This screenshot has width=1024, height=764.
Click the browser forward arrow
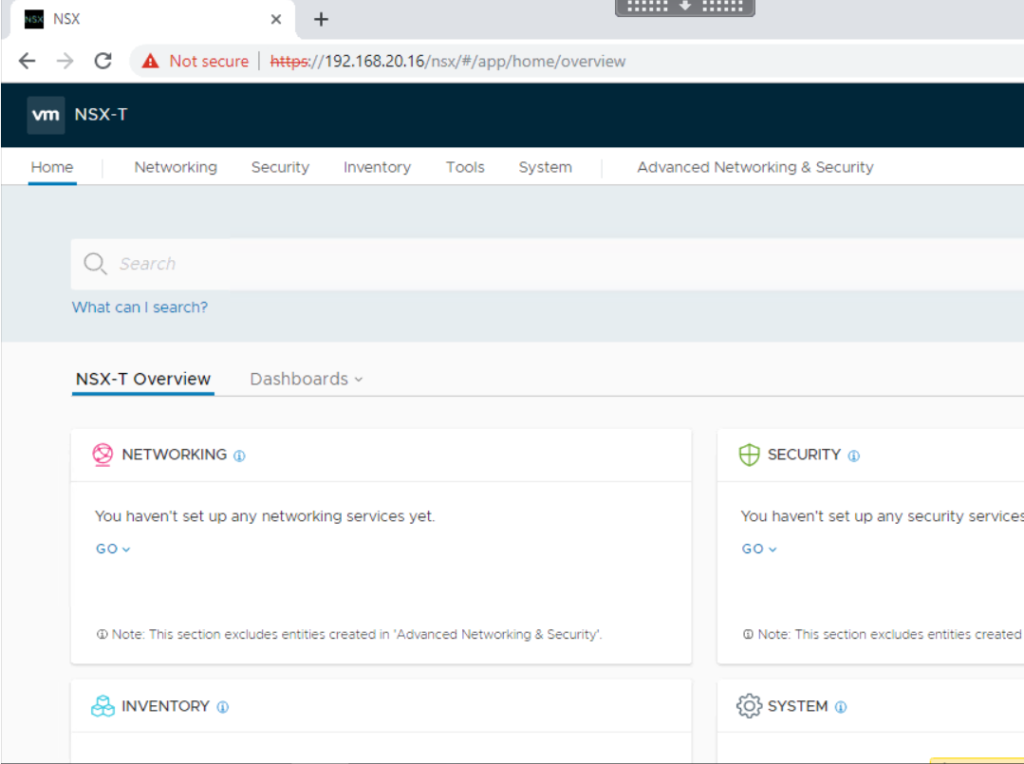tap(65, 61)
